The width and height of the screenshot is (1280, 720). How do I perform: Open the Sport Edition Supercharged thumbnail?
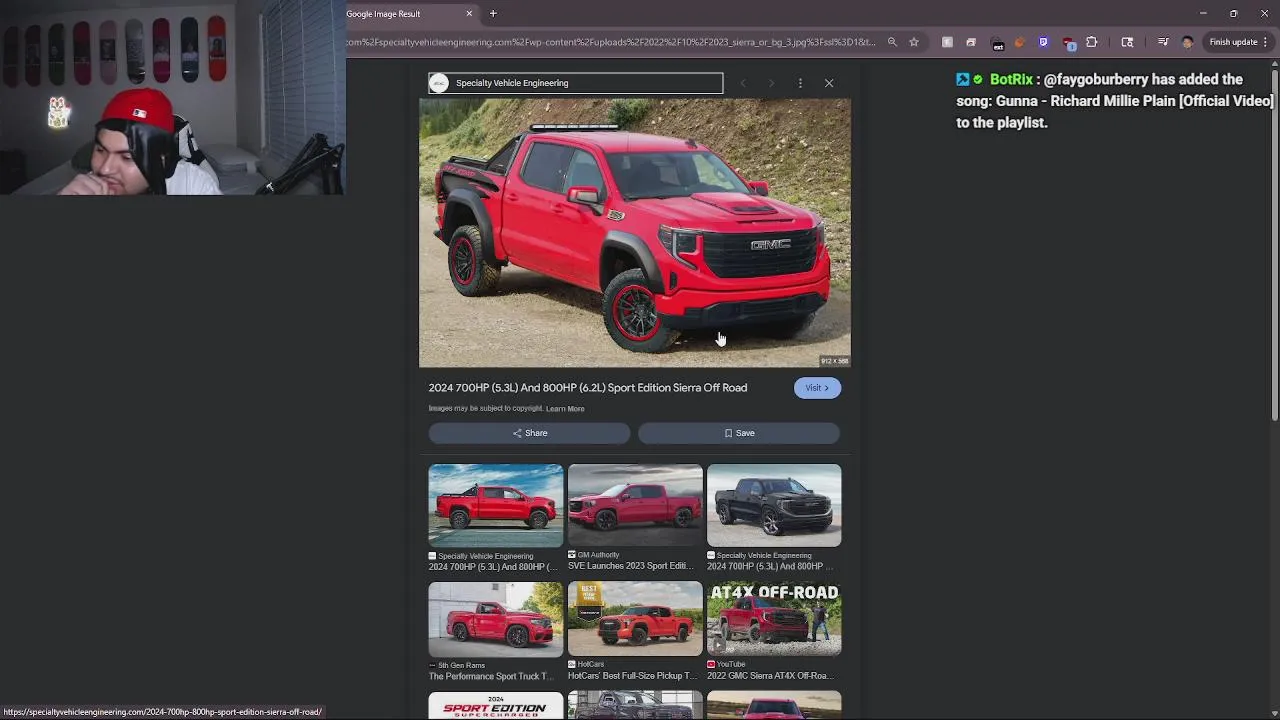pyautogui.click(x=496, y=706)
